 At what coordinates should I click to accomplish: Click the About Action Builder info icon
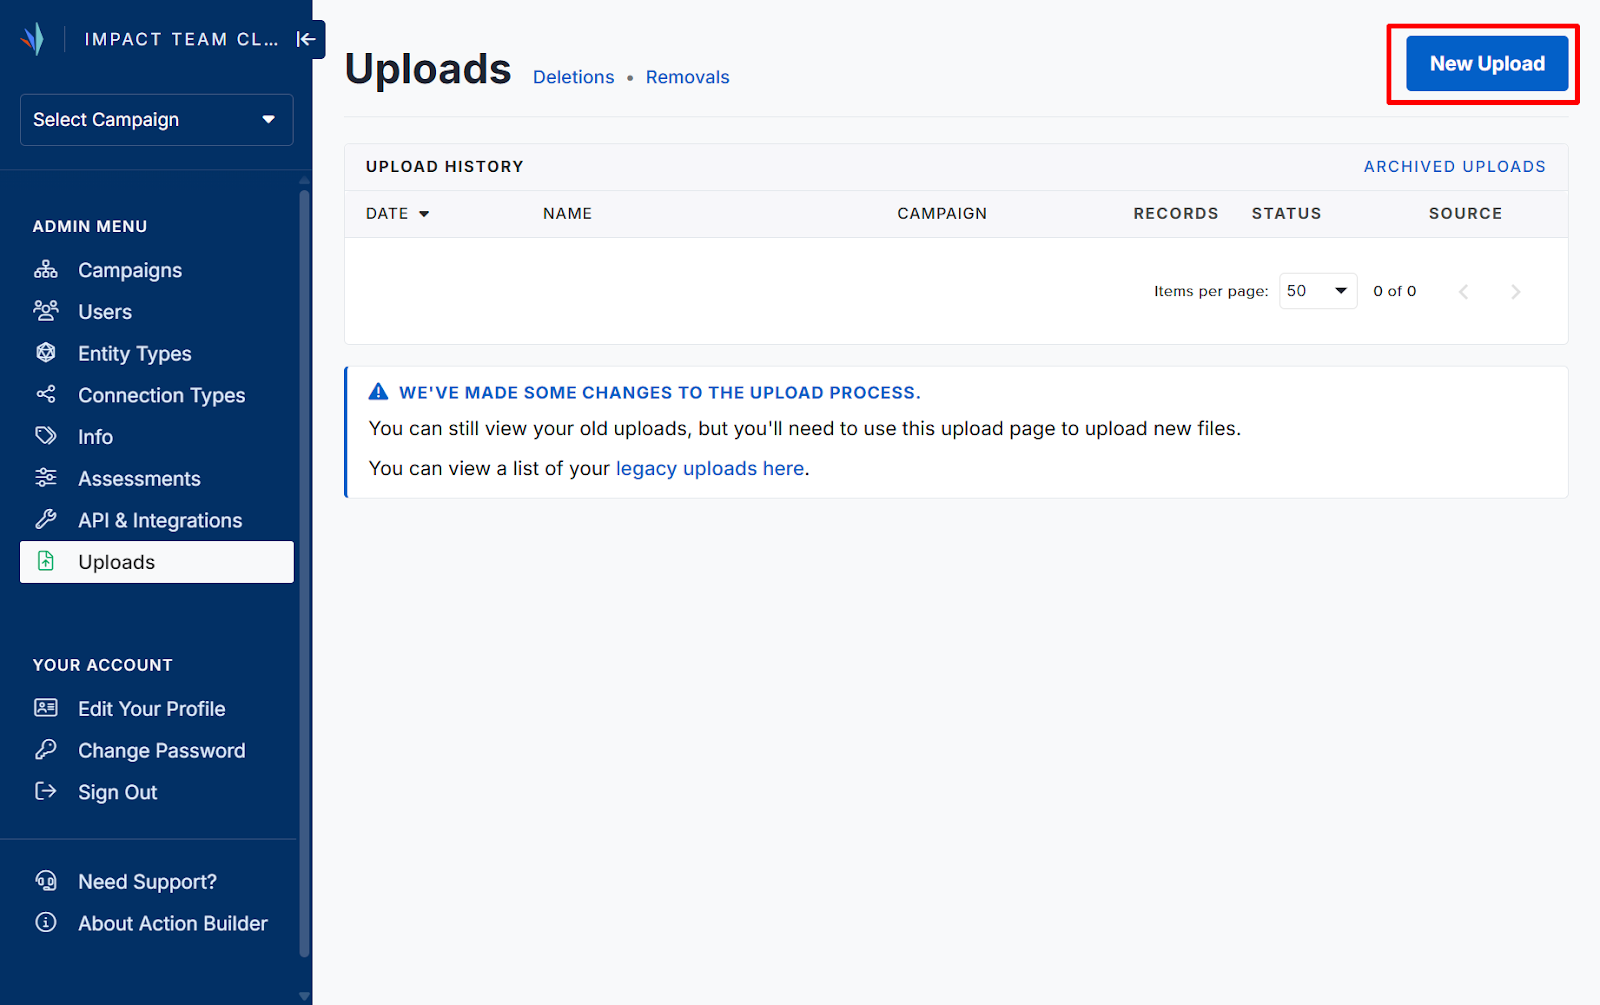46,922
